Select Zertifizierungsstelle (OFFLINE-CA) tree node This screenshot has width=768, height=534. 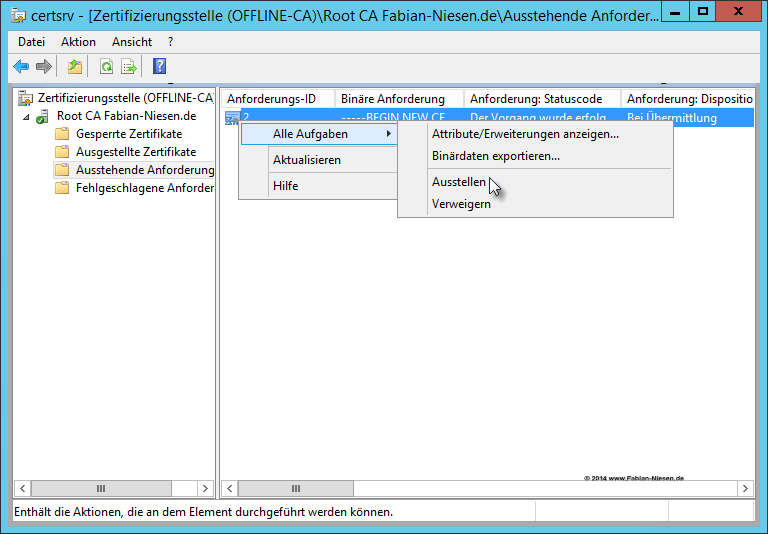[x=126, y=98]
